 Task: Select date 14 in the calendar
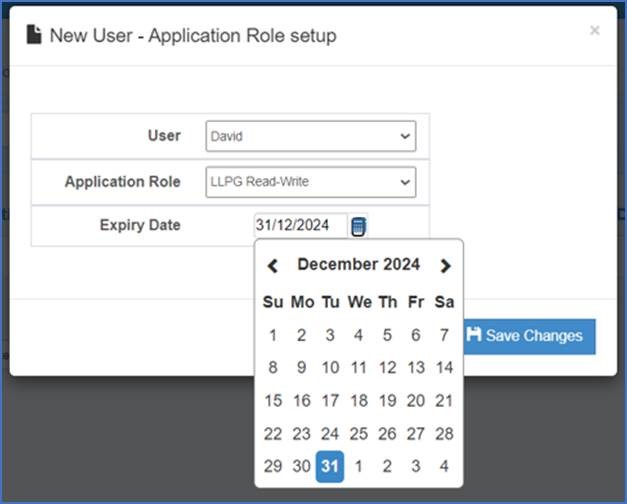(444, 368)
